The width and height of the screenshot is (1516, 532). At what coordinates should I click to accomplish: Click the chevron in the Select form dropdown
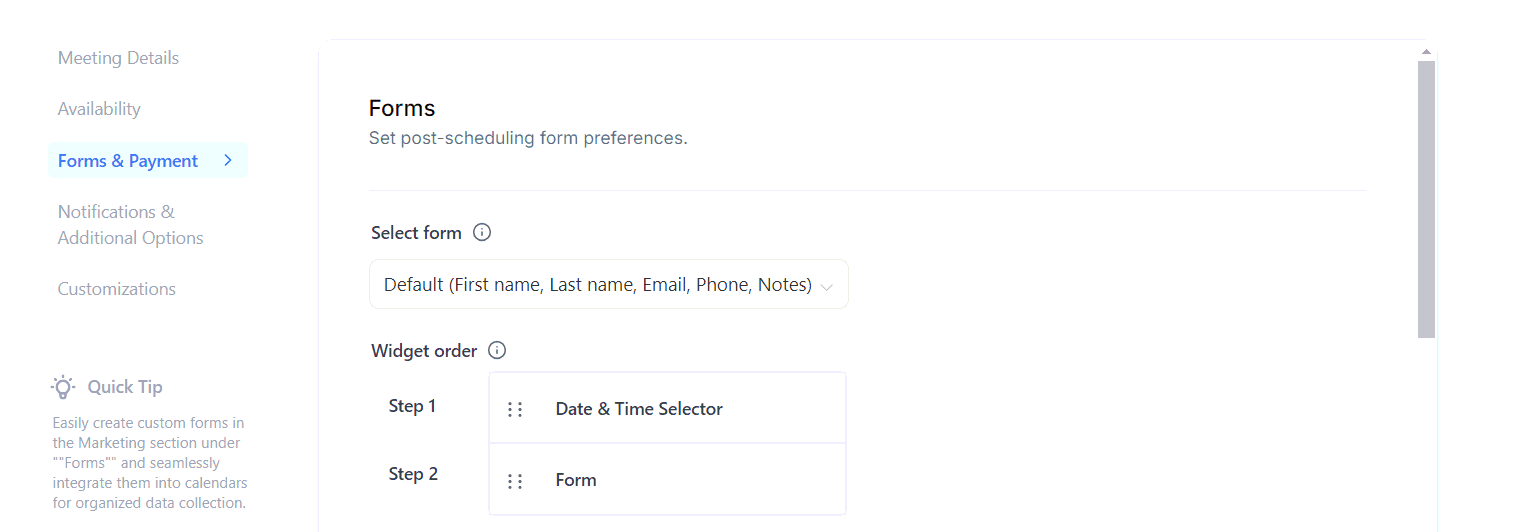(x=827, y=287)
